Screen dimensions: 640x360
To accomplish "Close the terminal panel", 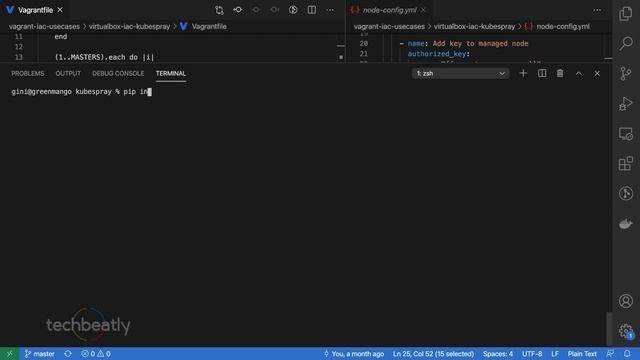I will [x=597, y=73].
